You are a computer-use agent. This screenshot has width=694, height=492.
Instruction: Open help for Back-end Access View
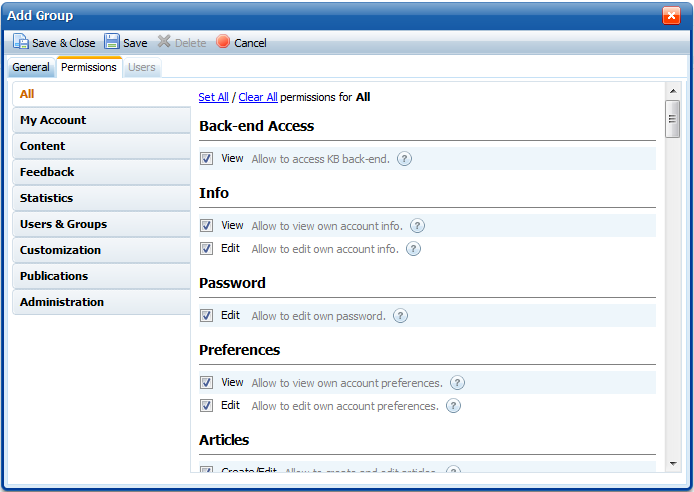pos(404,158)
